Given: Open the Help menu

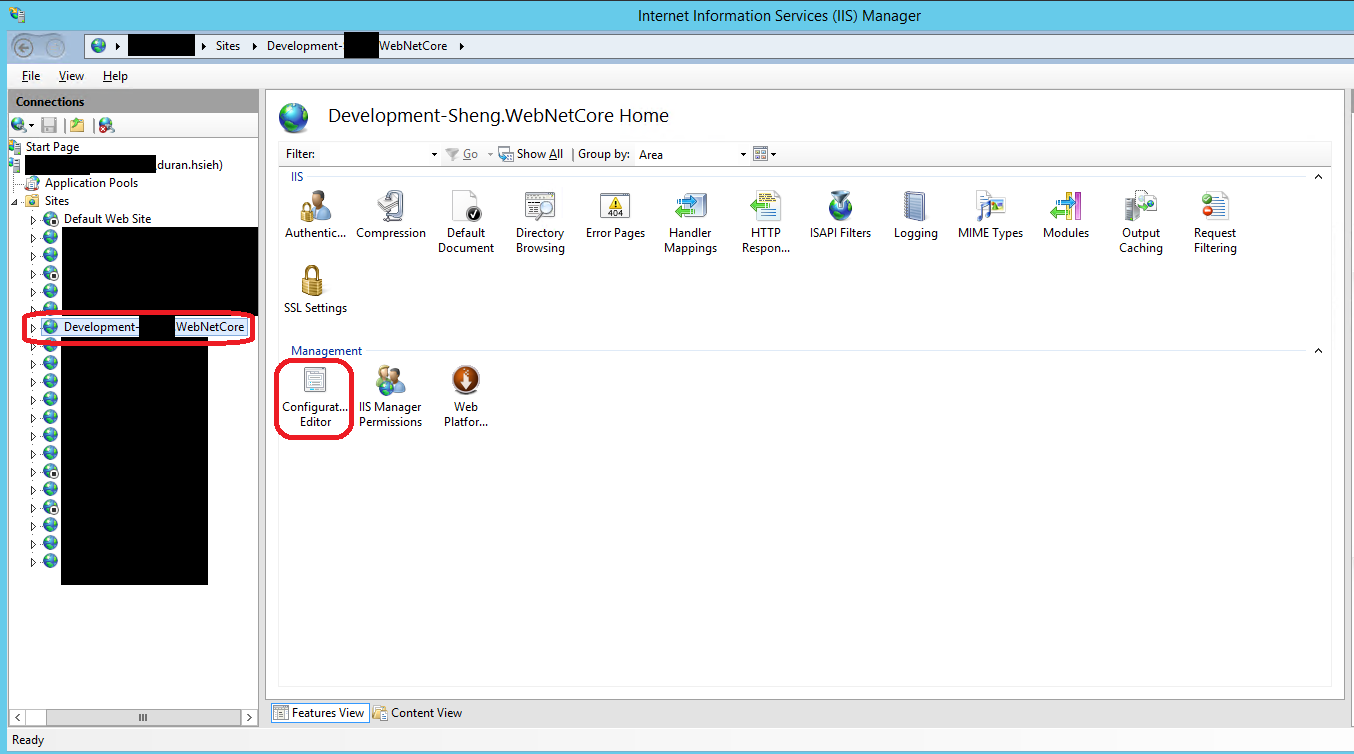Looking at the screenshot, I should 115,76.
